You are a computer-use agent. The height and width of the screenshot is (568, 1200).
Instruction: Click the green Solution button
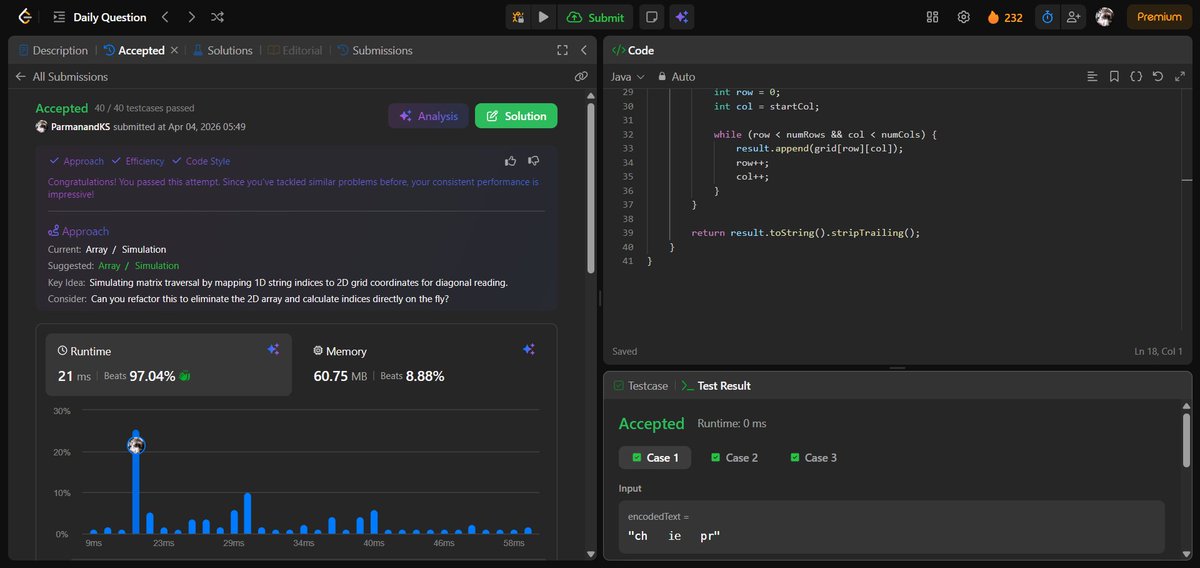[x=516, y=116]
